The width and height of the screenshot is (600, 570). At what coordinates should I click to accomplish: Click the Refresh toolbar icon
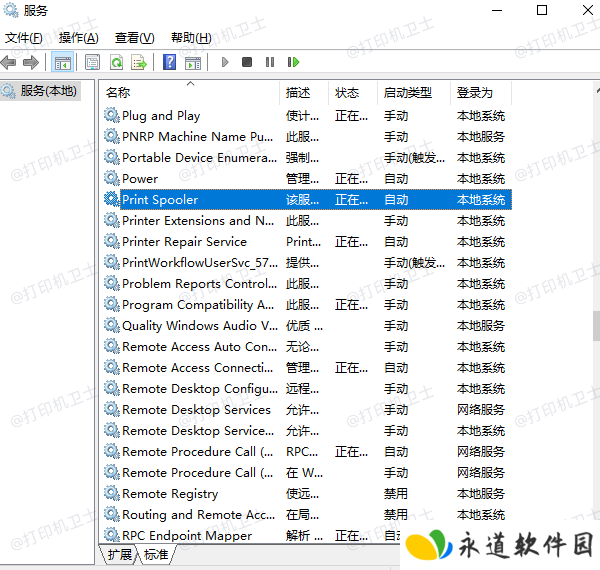(x=116, y=62)
